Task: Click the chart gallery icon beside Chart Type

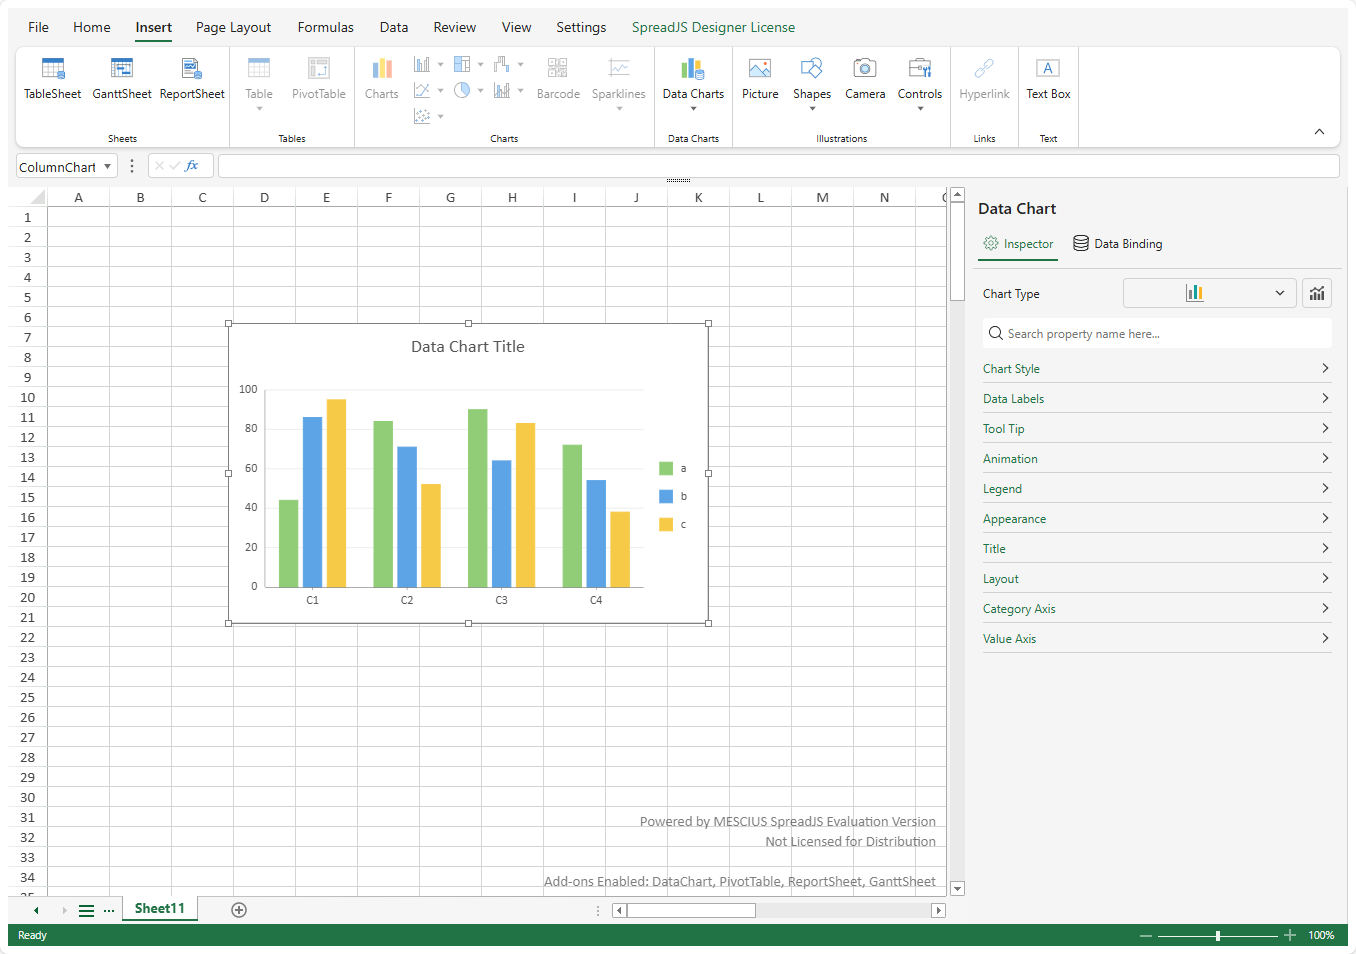Action: pyautogui.click(x=1317, y=293)
